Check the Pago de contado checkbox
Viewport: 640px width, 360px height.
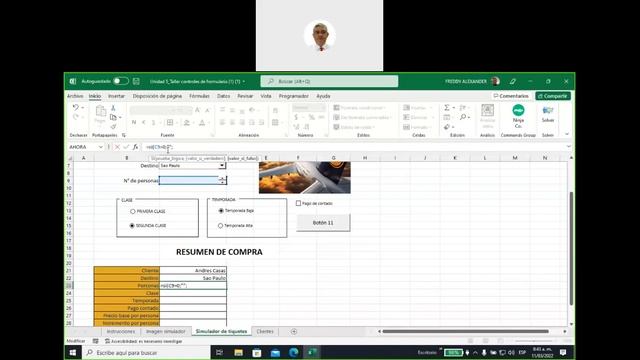[x=298, y=203]
